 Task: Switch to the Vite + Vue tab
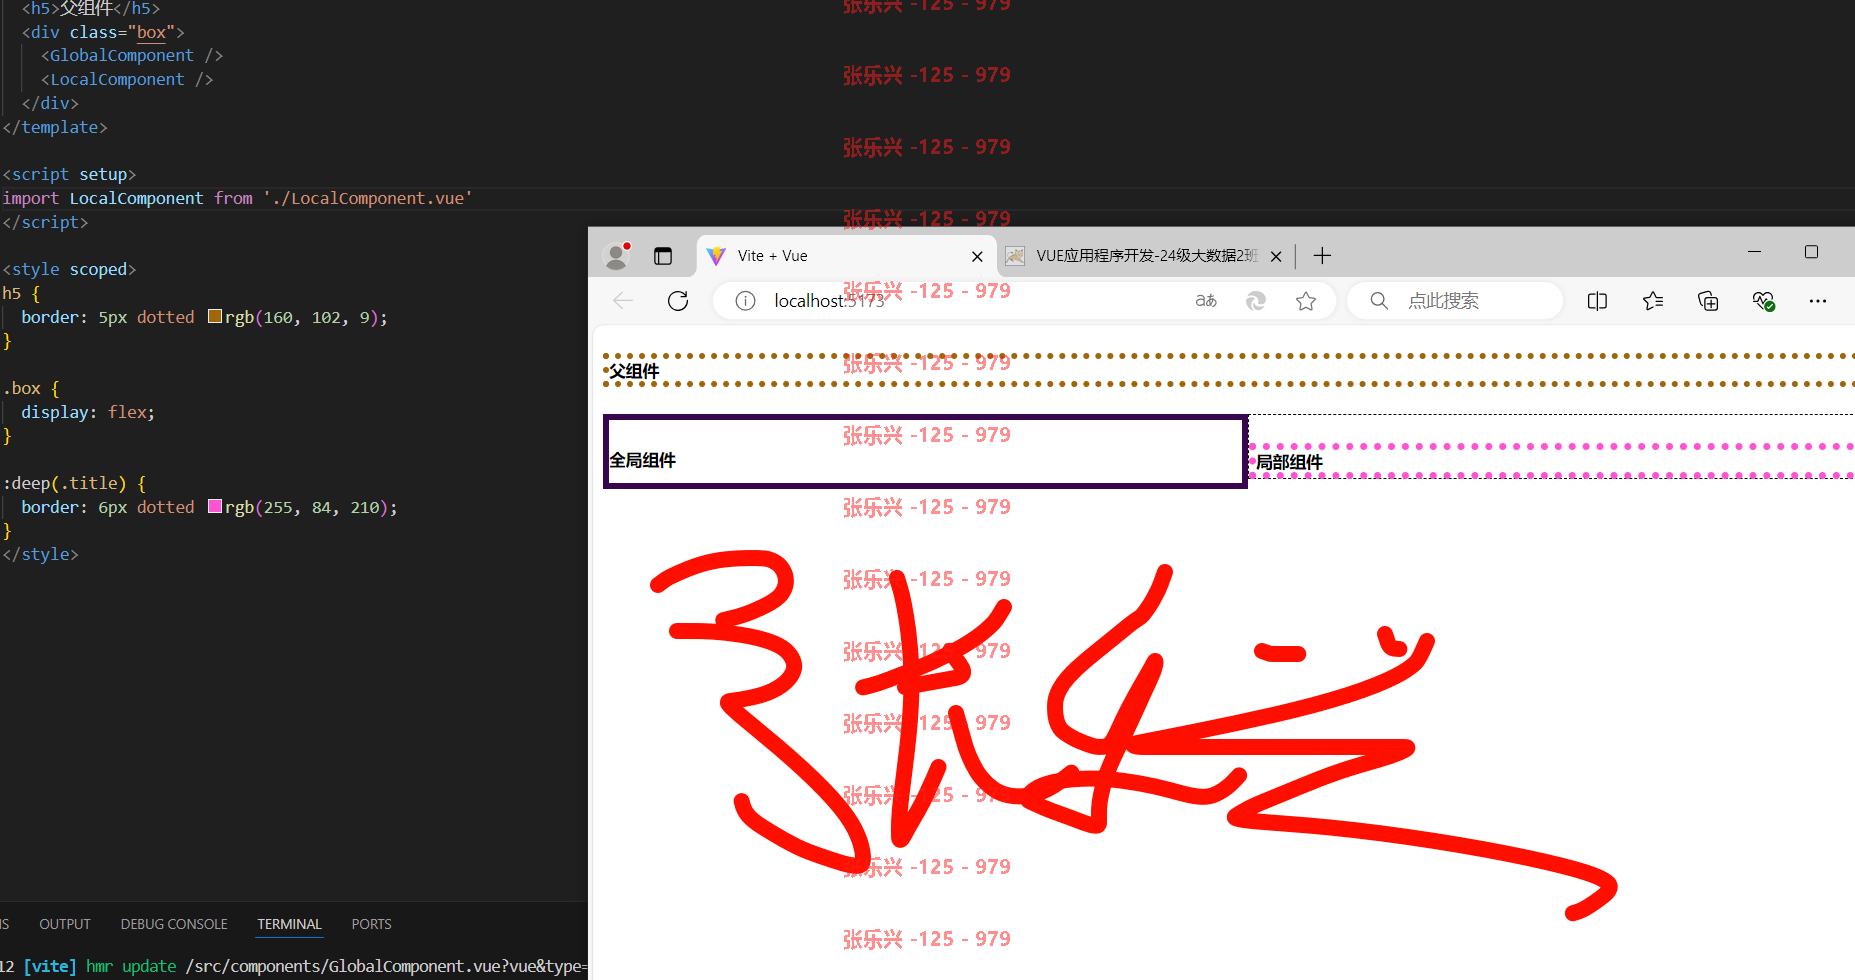tap(845, 256)
